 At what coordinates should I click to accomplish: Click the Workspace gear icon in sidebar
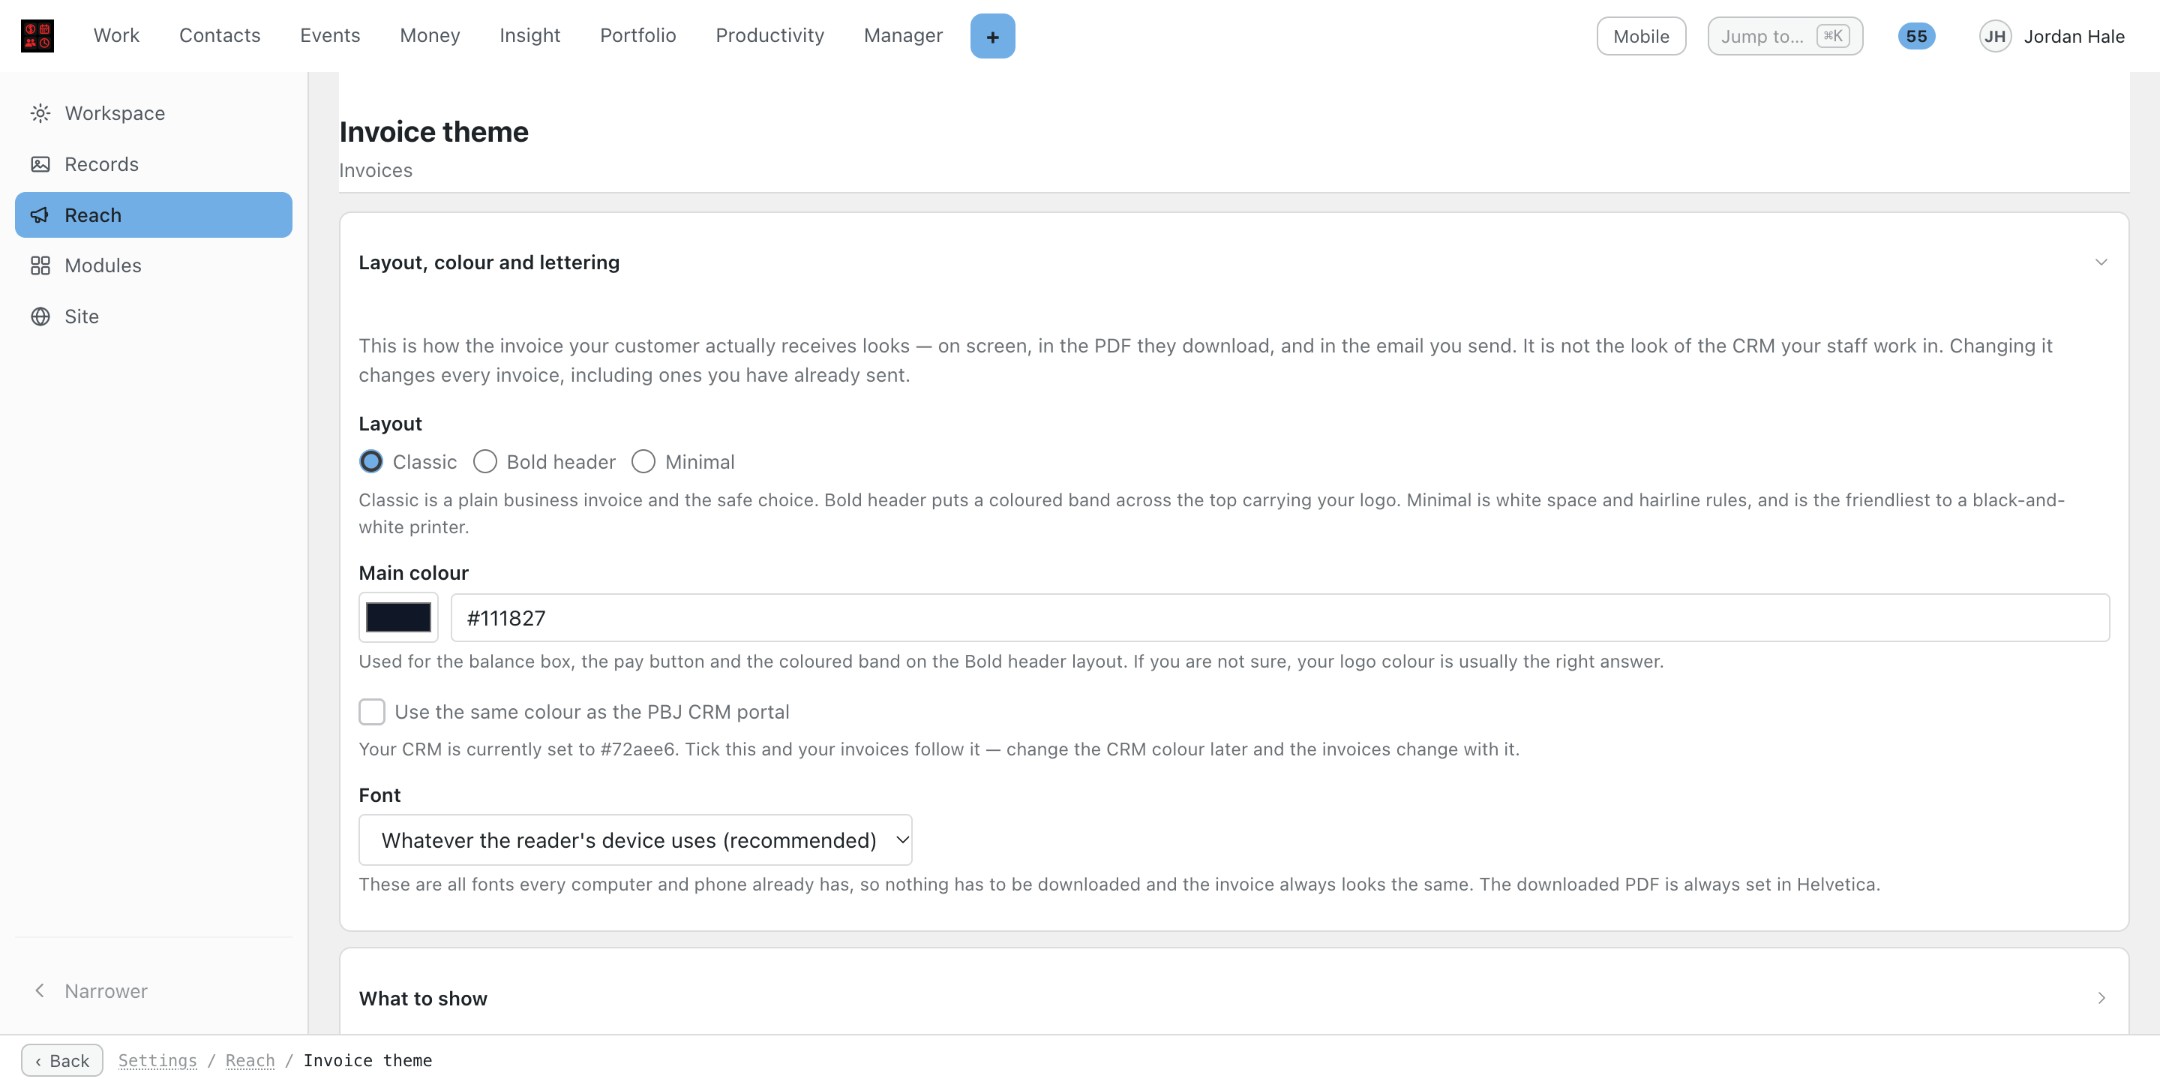40,113
